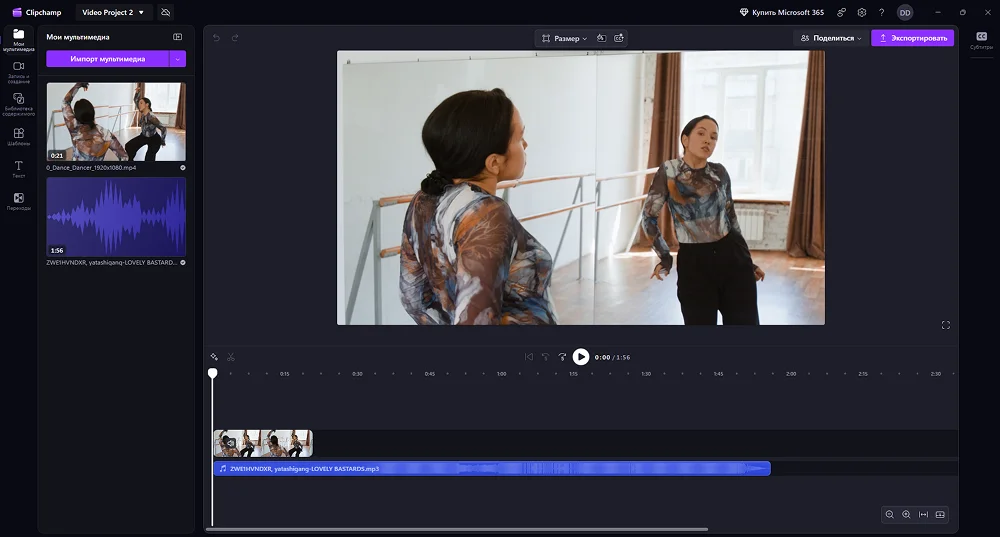Rewind five seconds

click(x=545, y=357)
